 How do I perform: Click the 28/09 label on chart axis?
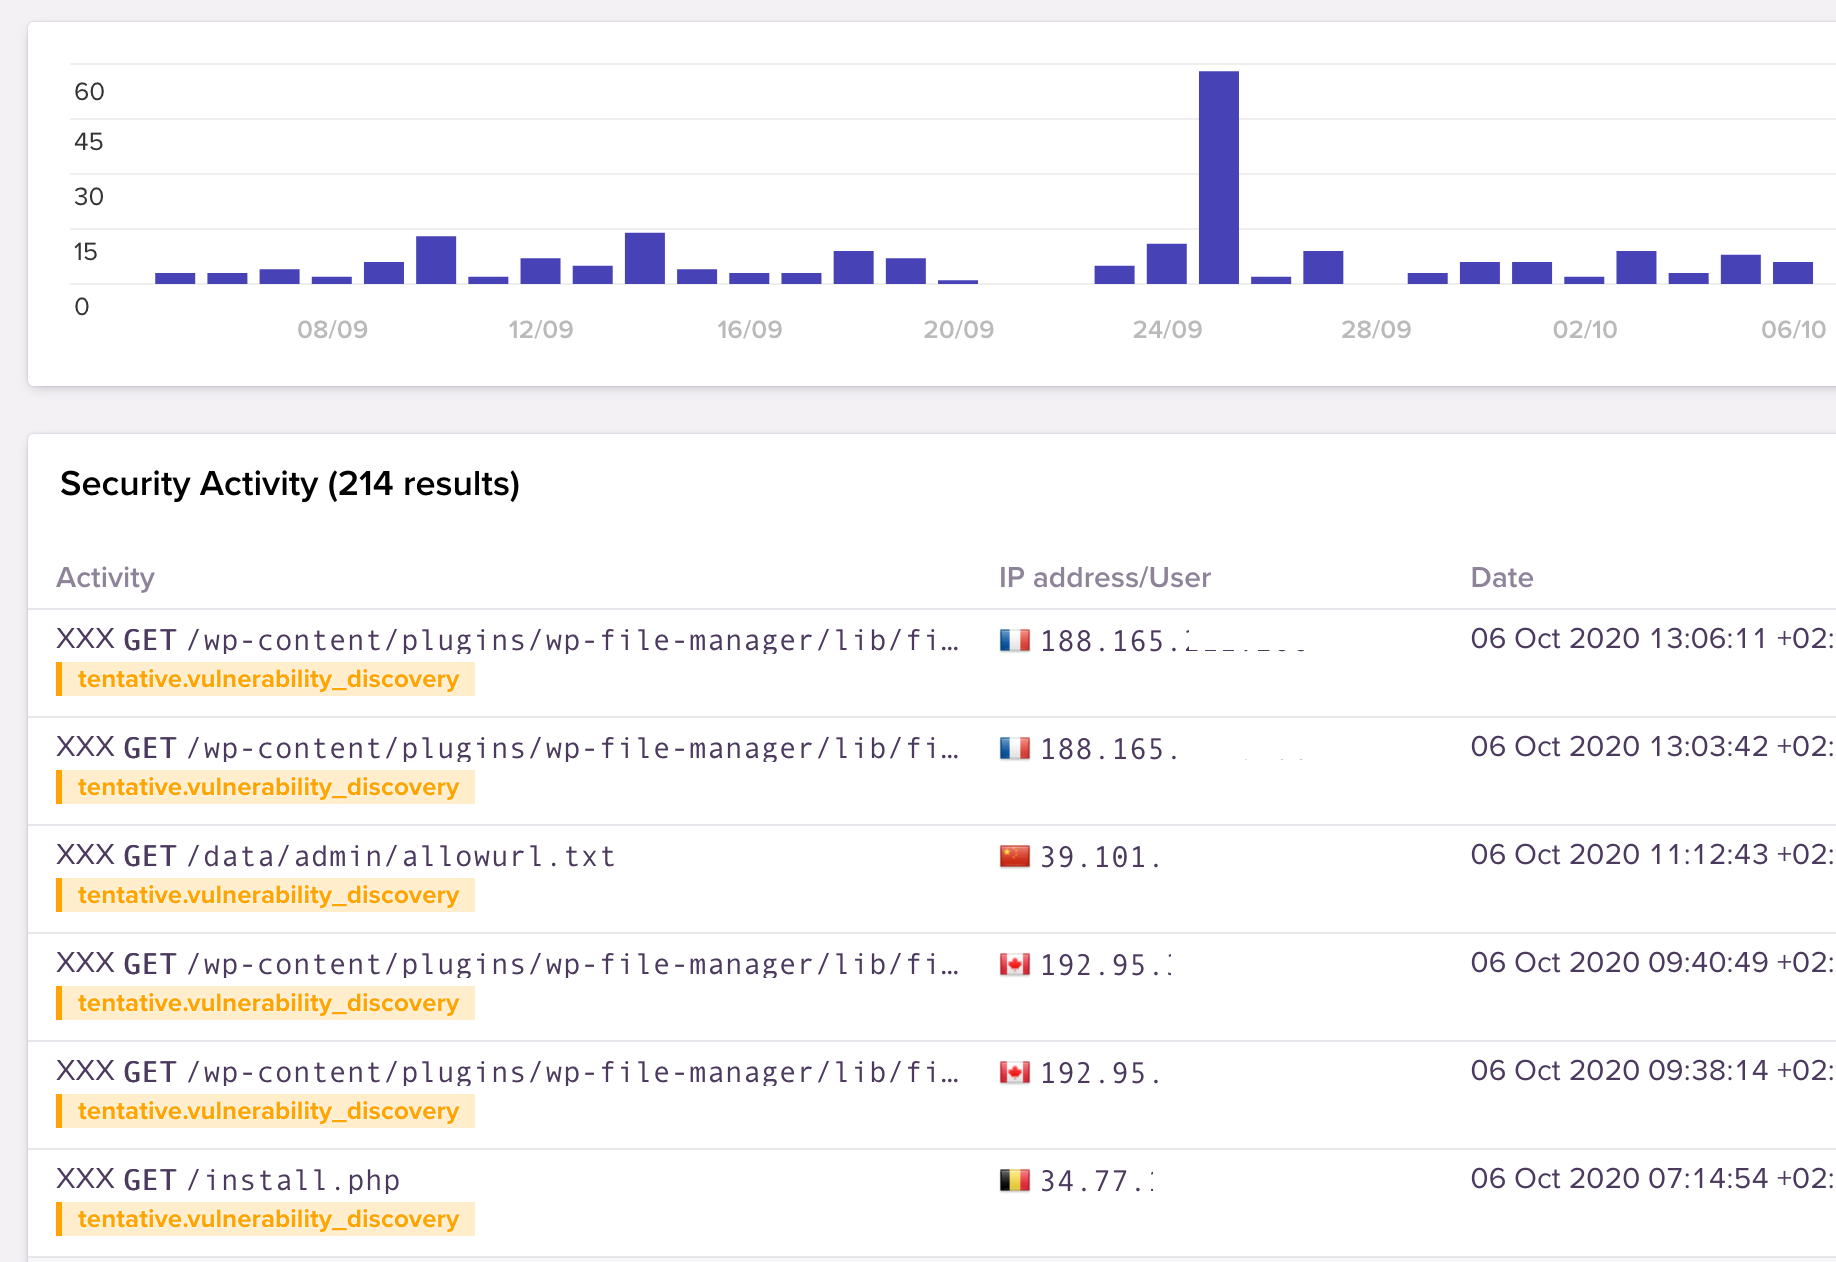coord(1376,329)
